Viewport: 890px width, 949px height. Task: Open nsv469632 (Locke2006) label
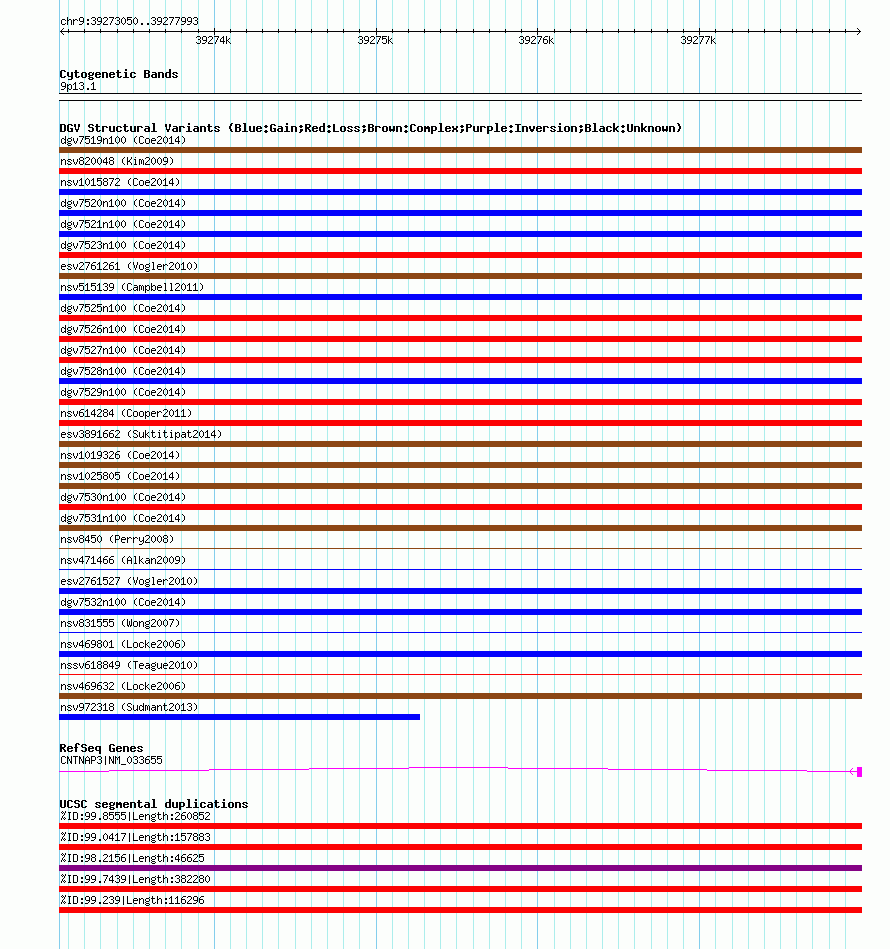[123, 686]
